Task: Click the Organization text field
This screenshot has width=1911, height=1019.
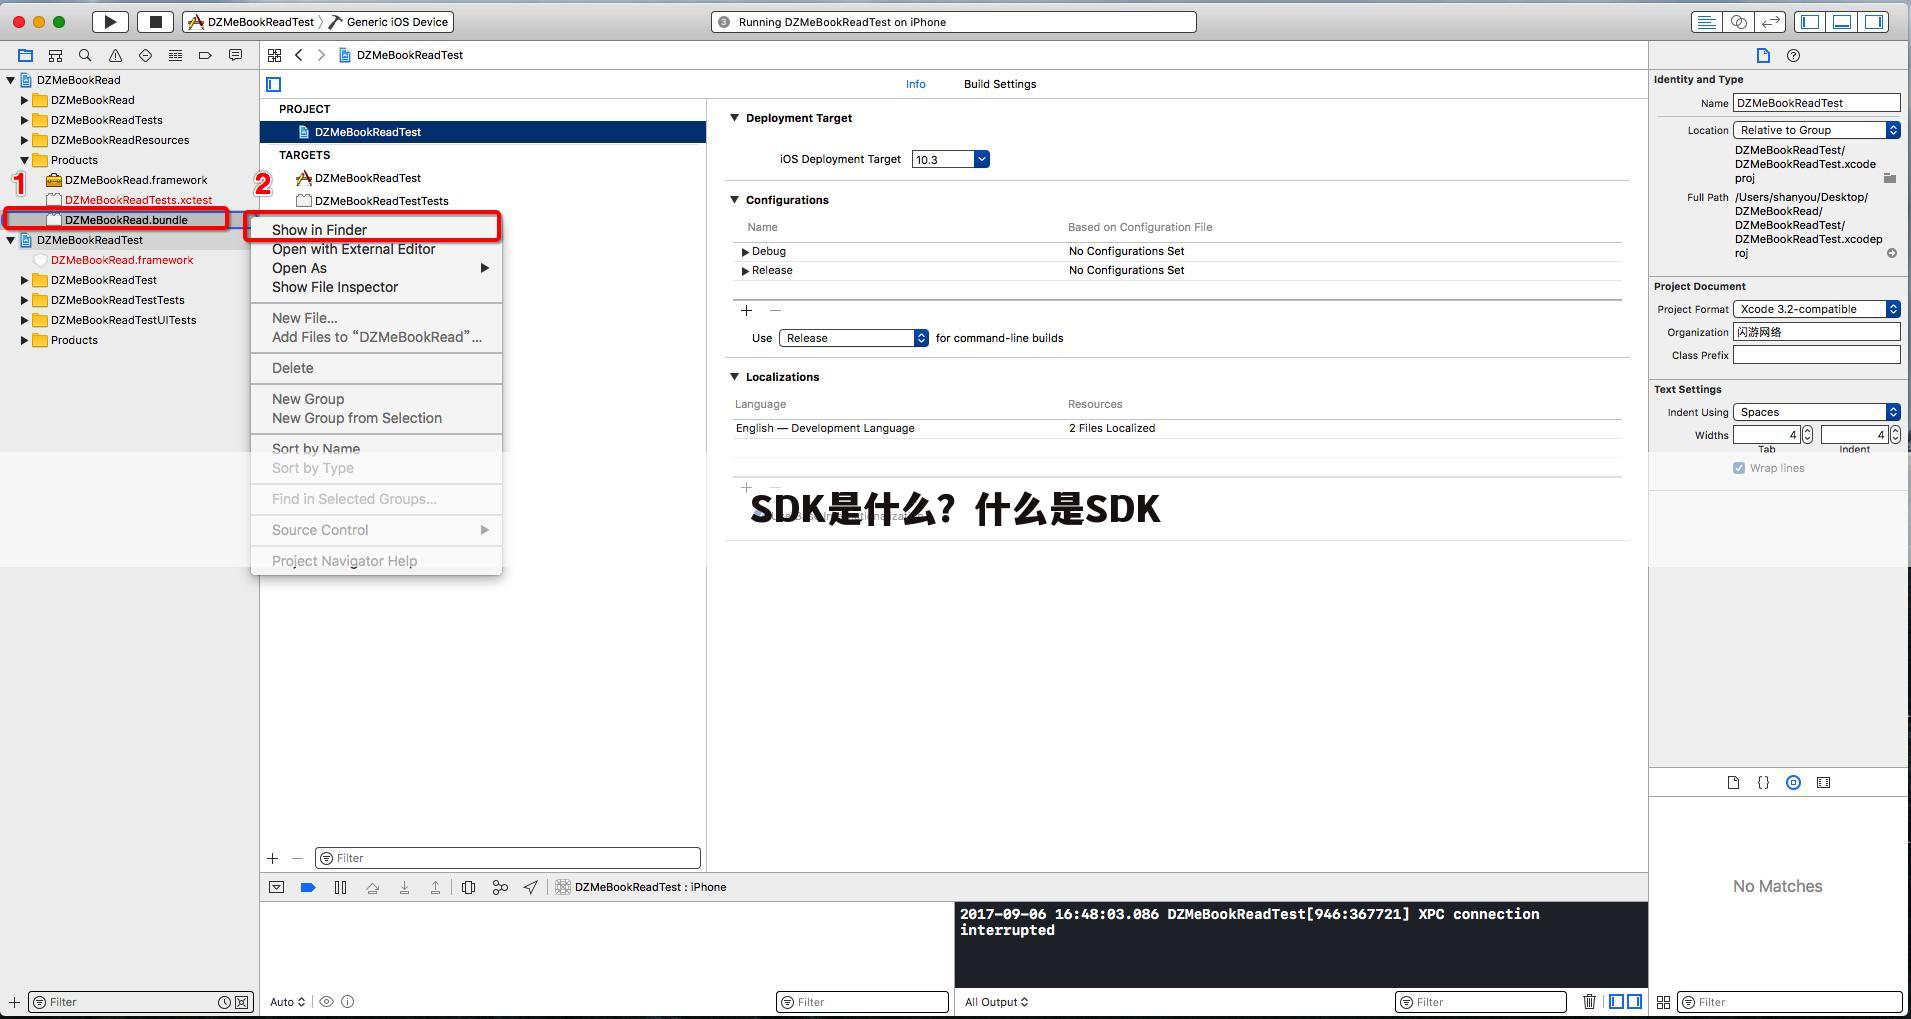Action: (1815, 332)
